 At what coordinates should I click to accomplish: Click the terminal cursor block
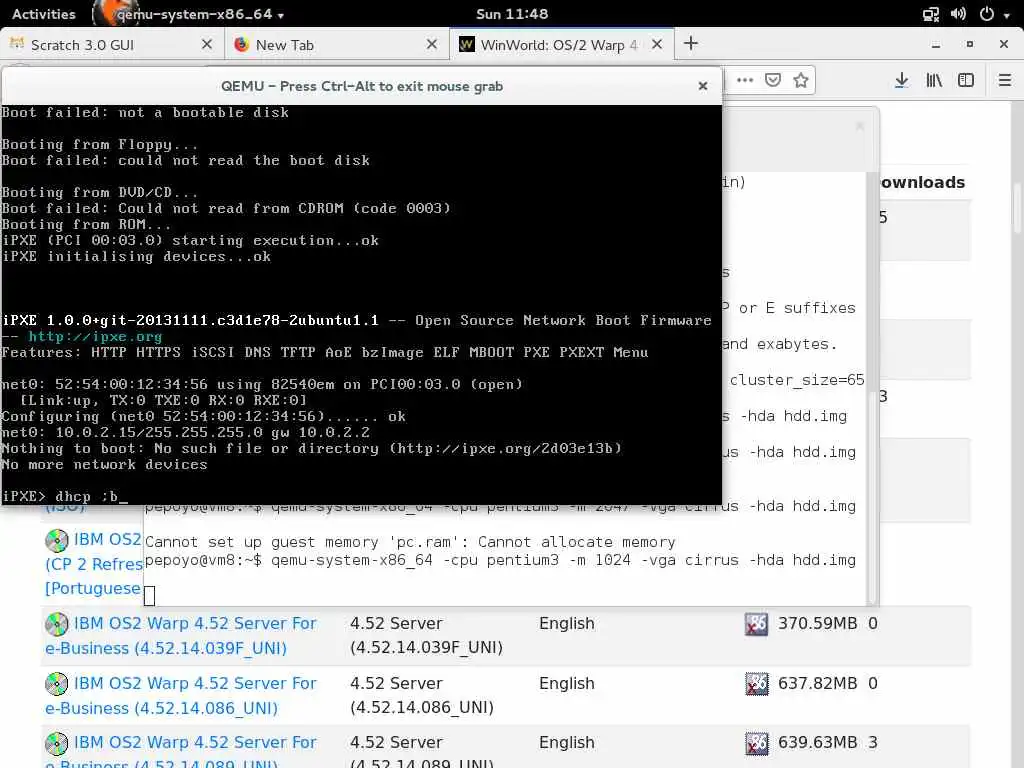coord(150,596)
